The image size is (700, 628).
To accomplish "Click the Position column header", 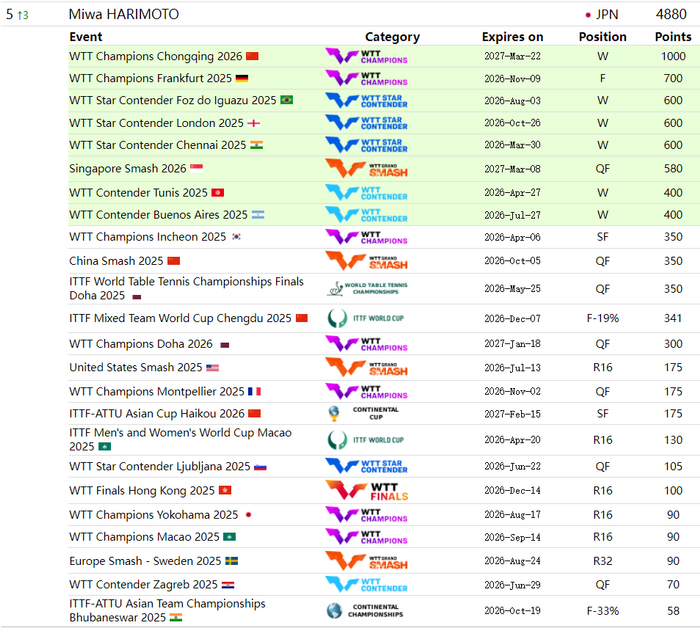I will pyautogui.click(x=603, y=37).
